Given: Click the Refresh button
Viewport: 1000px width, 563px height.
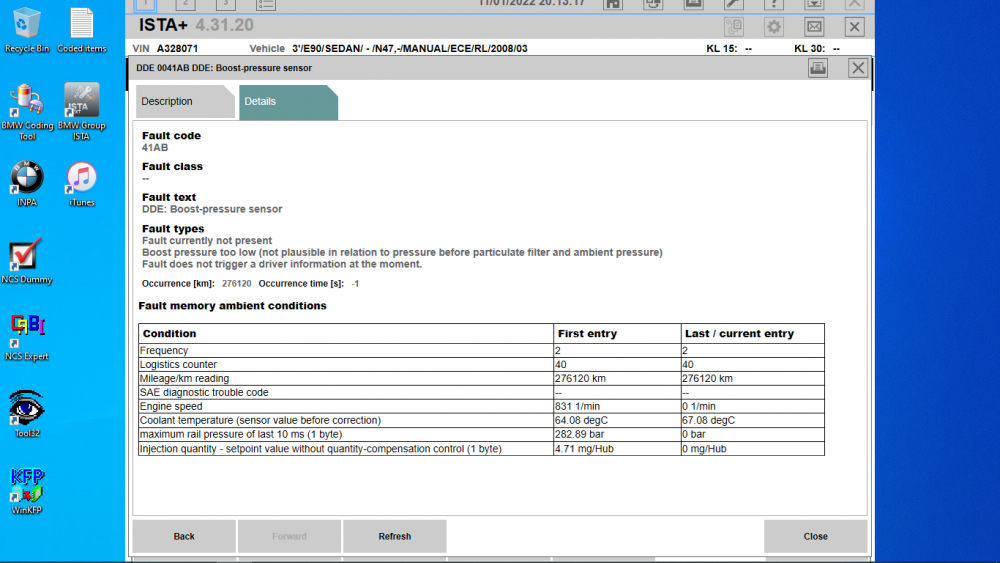Looking at the screenshot, I should (395, 536).
